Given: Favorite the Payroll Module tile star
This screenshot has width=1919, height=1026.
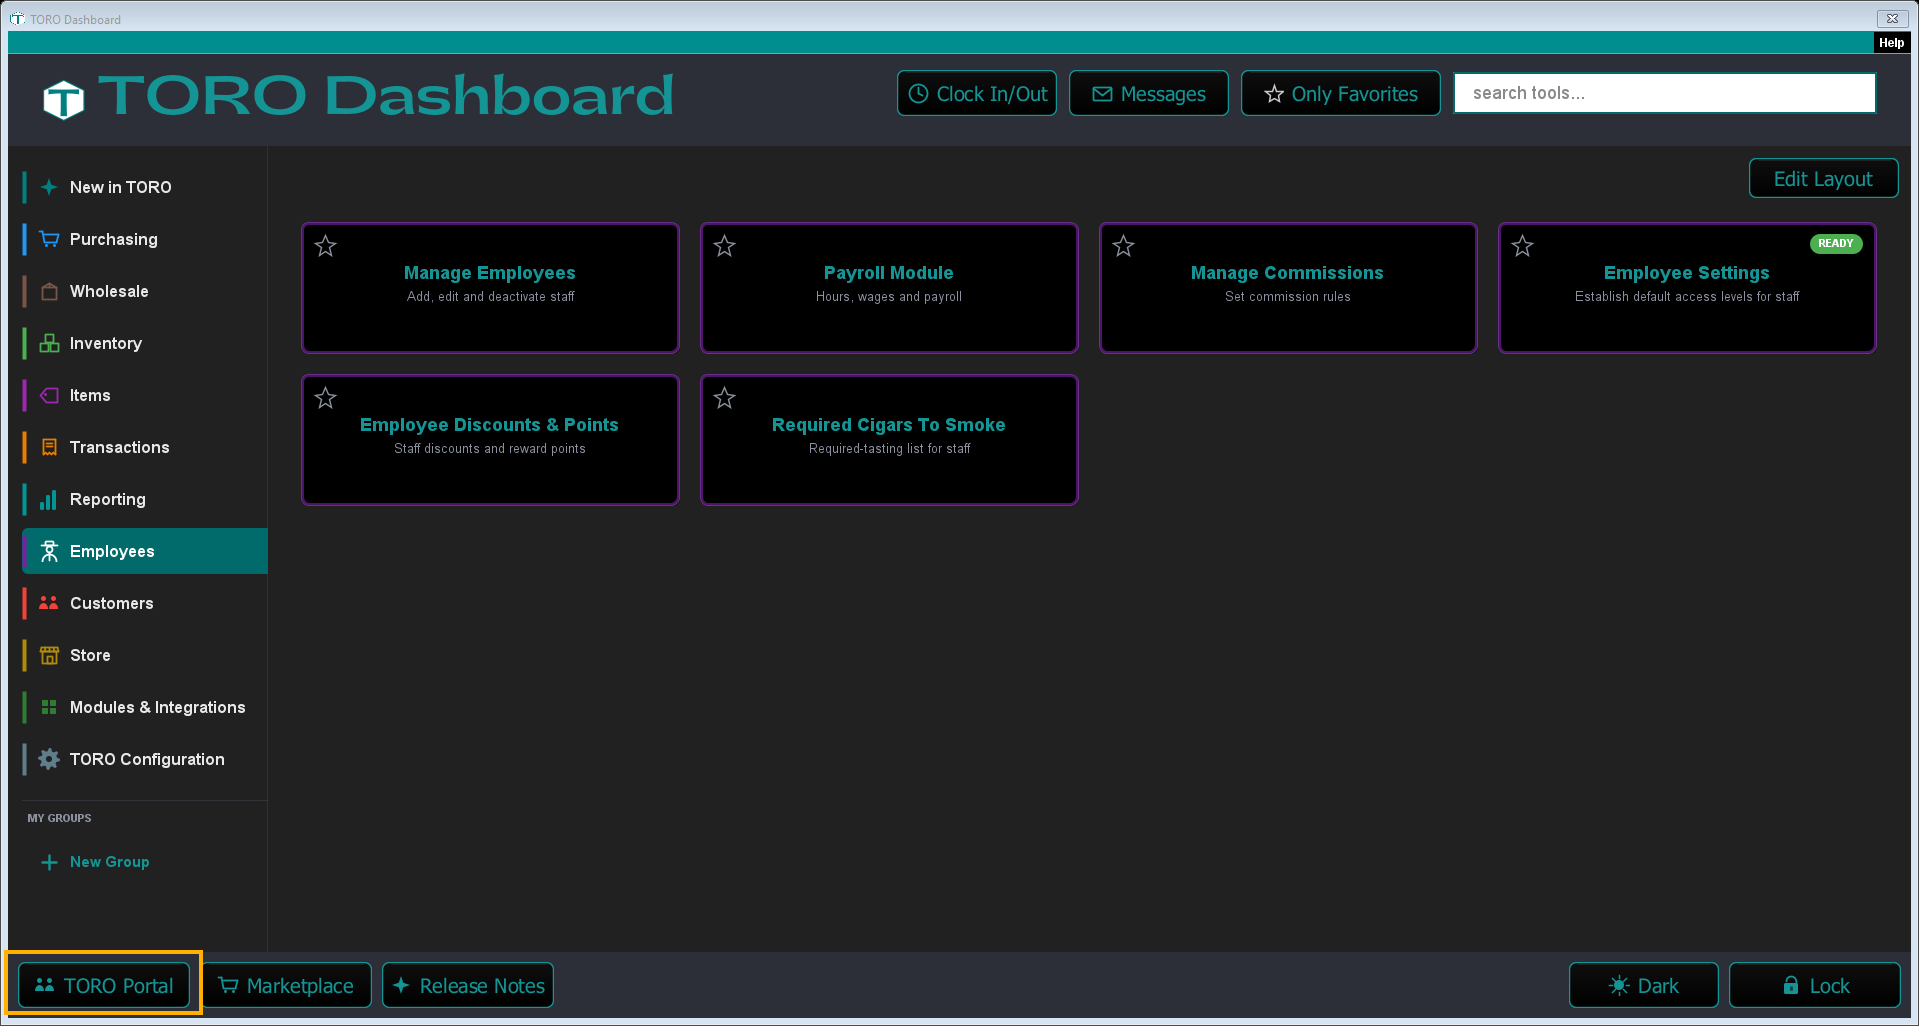Looking at the screenshot, I should coord(725,246).
